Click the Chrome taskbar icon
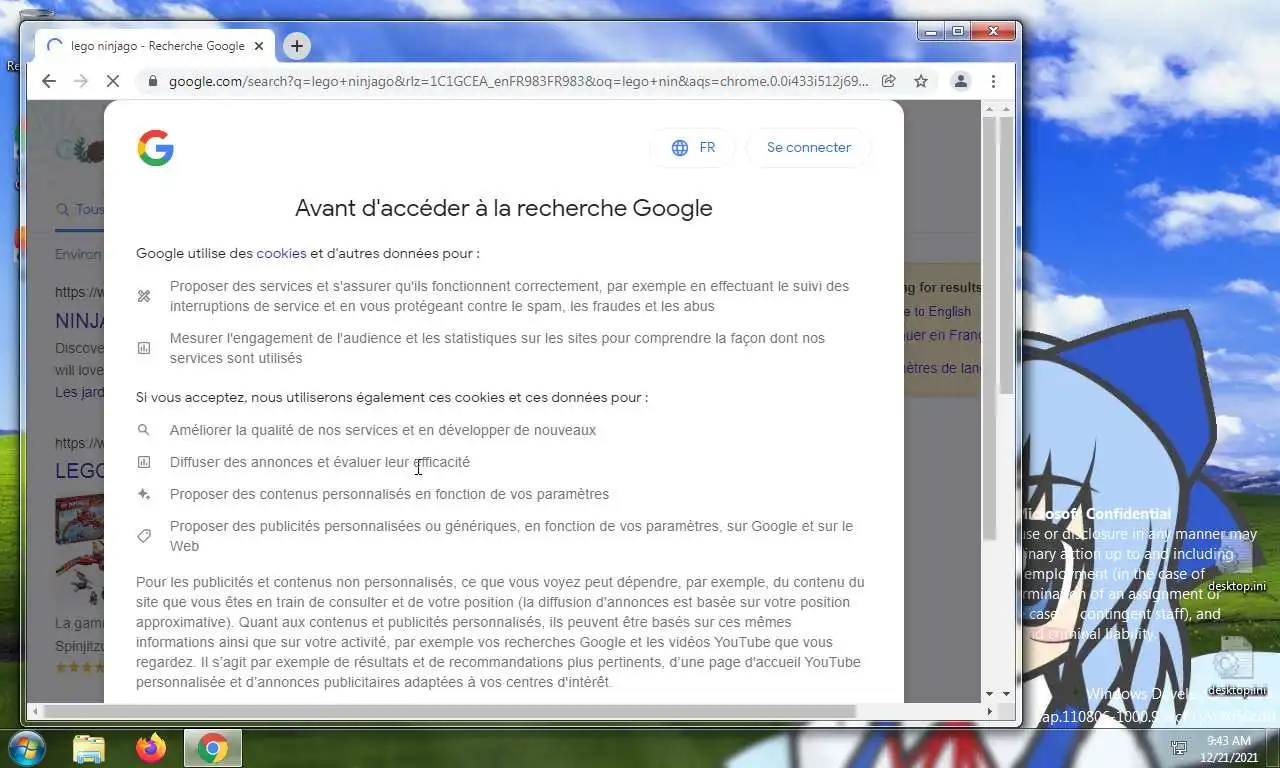The height and width of the screenshot is (768, 1280). [212, 748]
